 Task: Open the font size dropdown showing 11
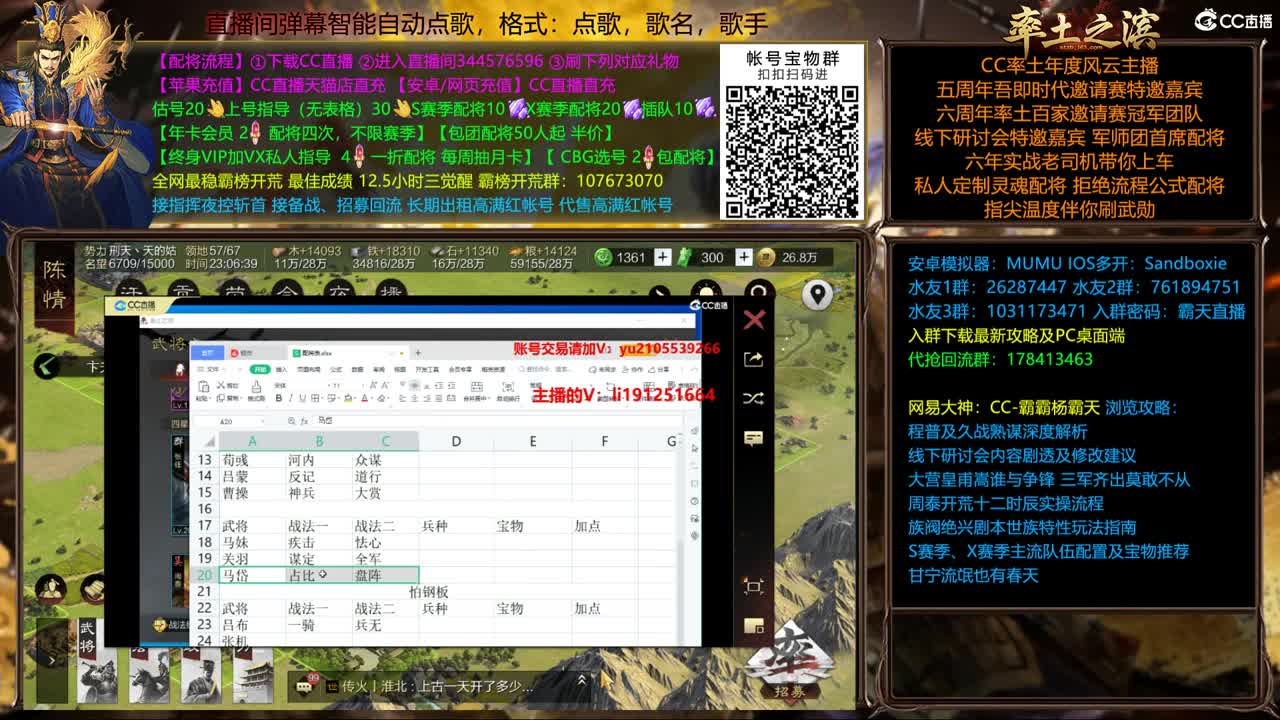coord(345,386)
